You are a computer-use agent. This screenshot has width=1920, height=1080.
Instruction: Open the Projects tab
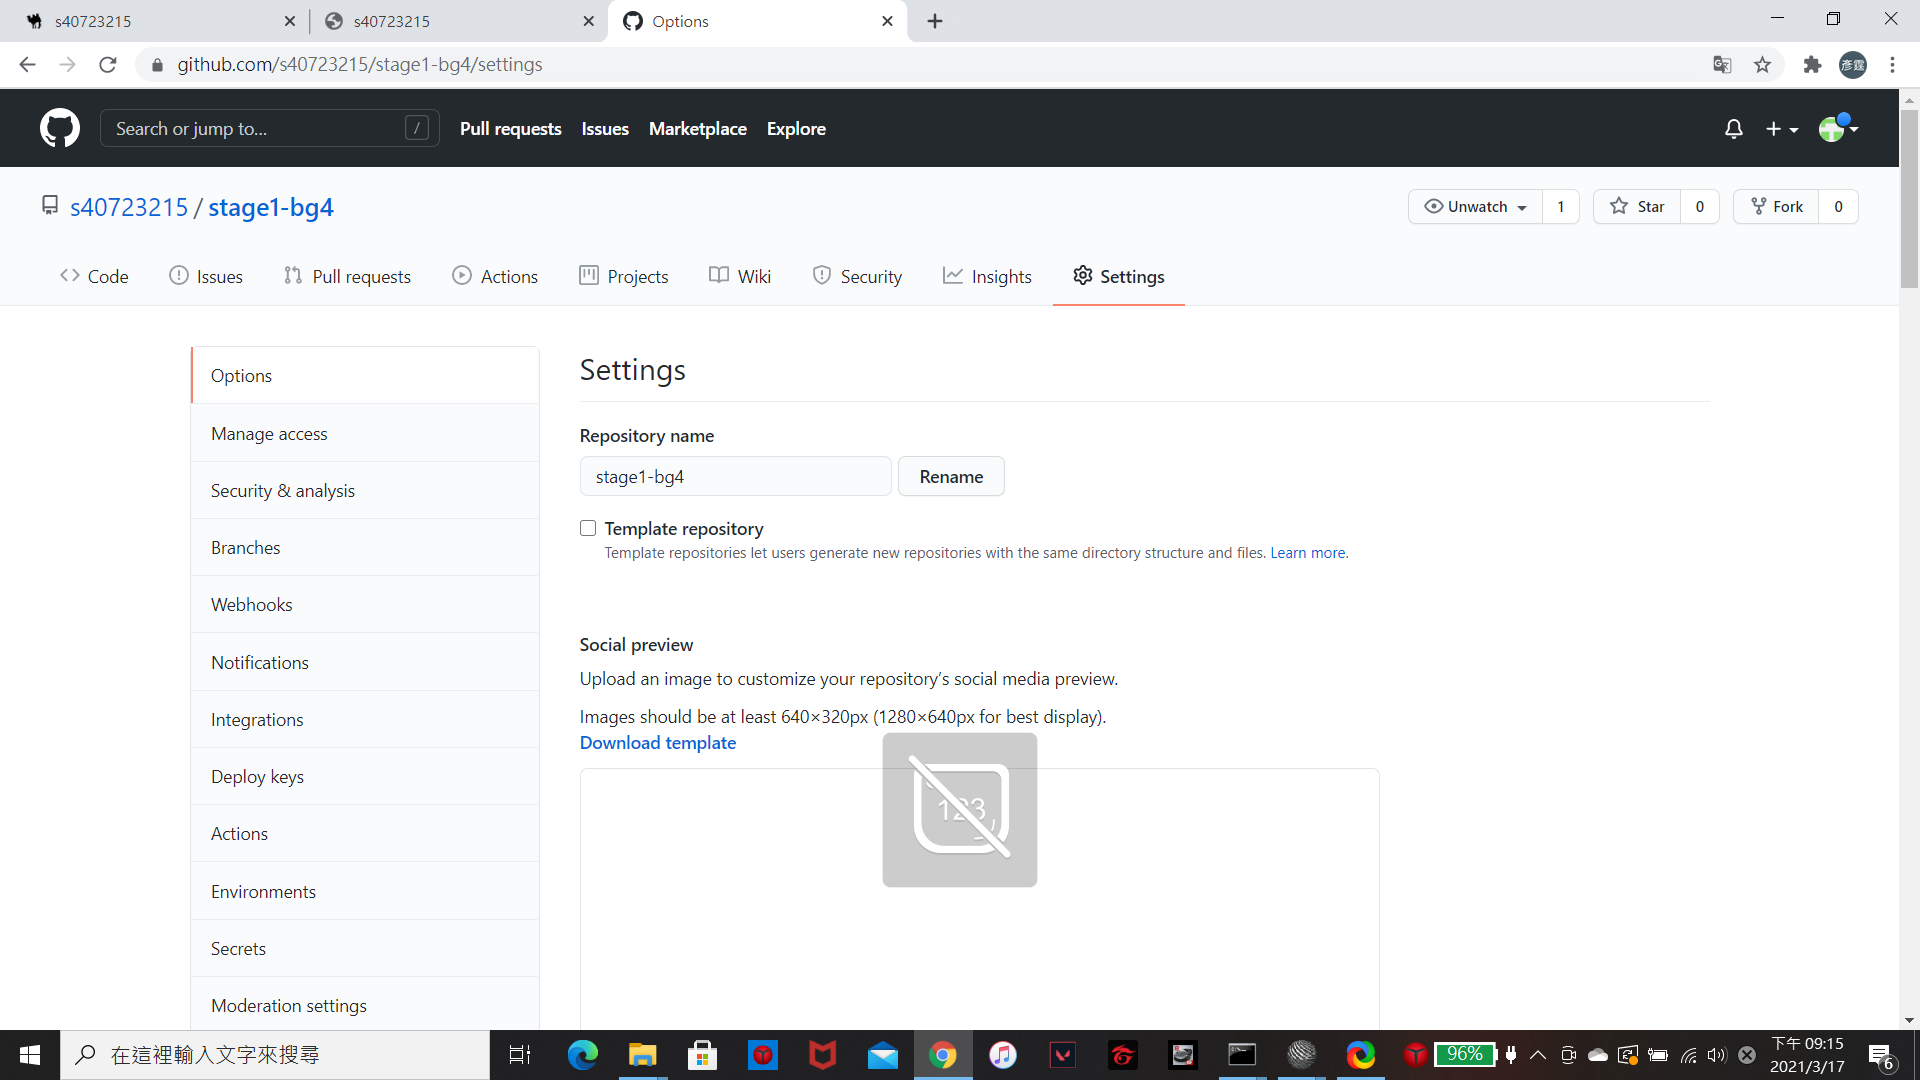[624, 276]
